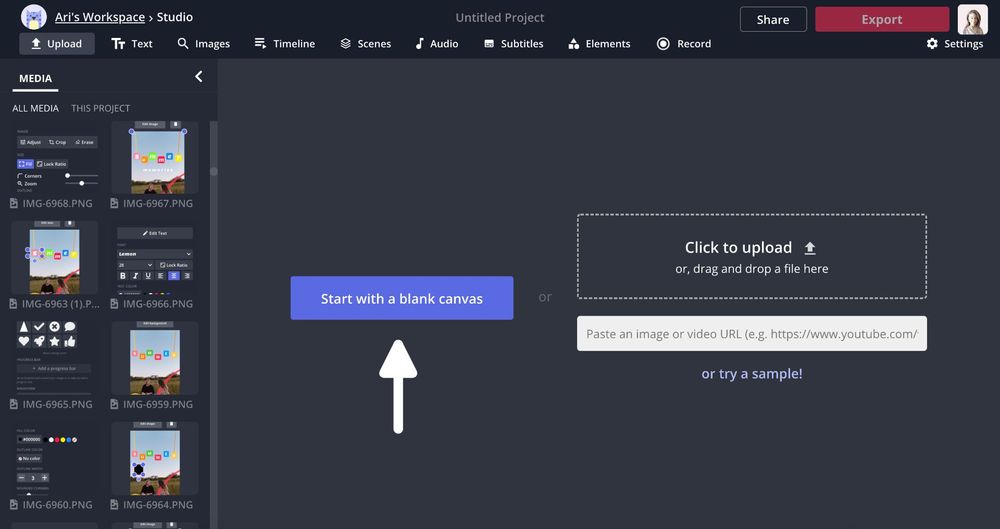This screenshot has width=1000, height=529.
Task: Click the Share button
Action: [x=772, y=19]
